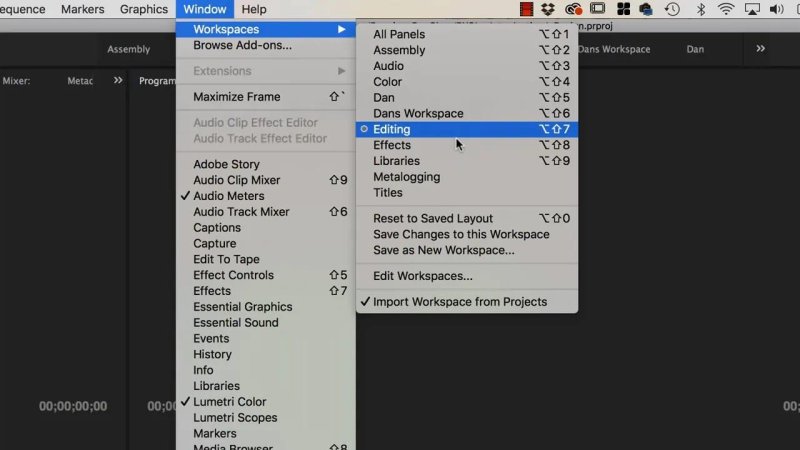Open Audio Clip Mixer panel
The width and height of the screenshot is (800, 450).
(x=265, y=180)
